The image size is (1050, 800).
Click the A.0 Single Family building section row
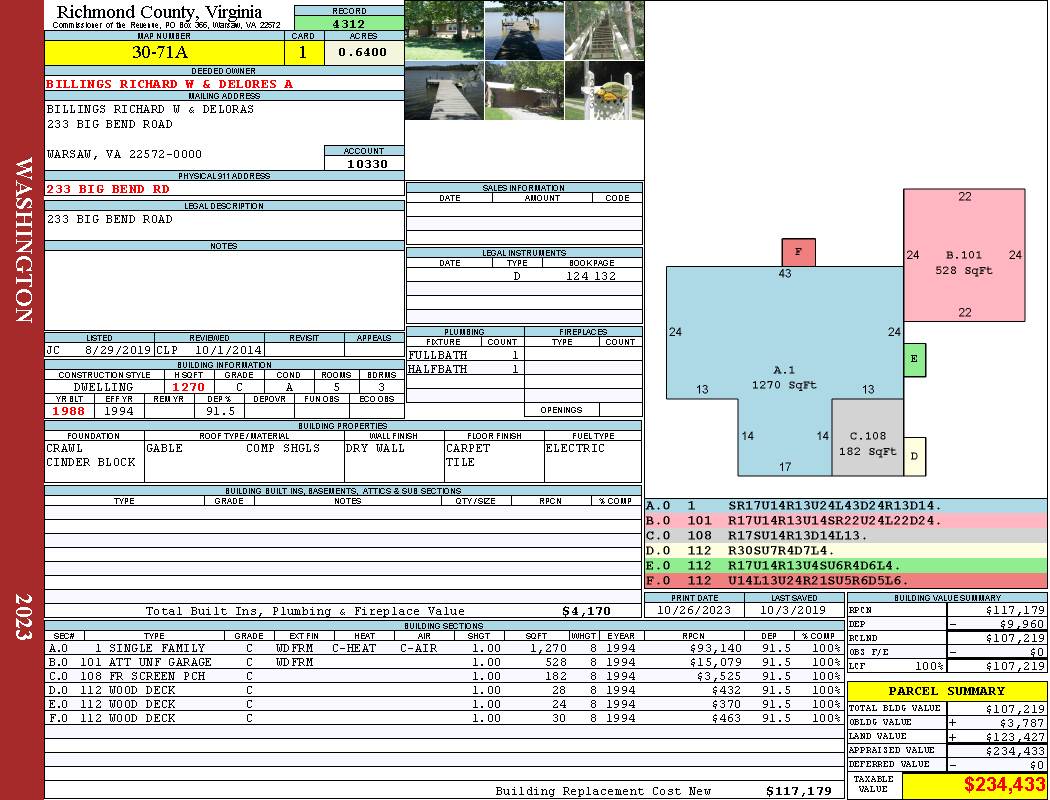point(444,648)
